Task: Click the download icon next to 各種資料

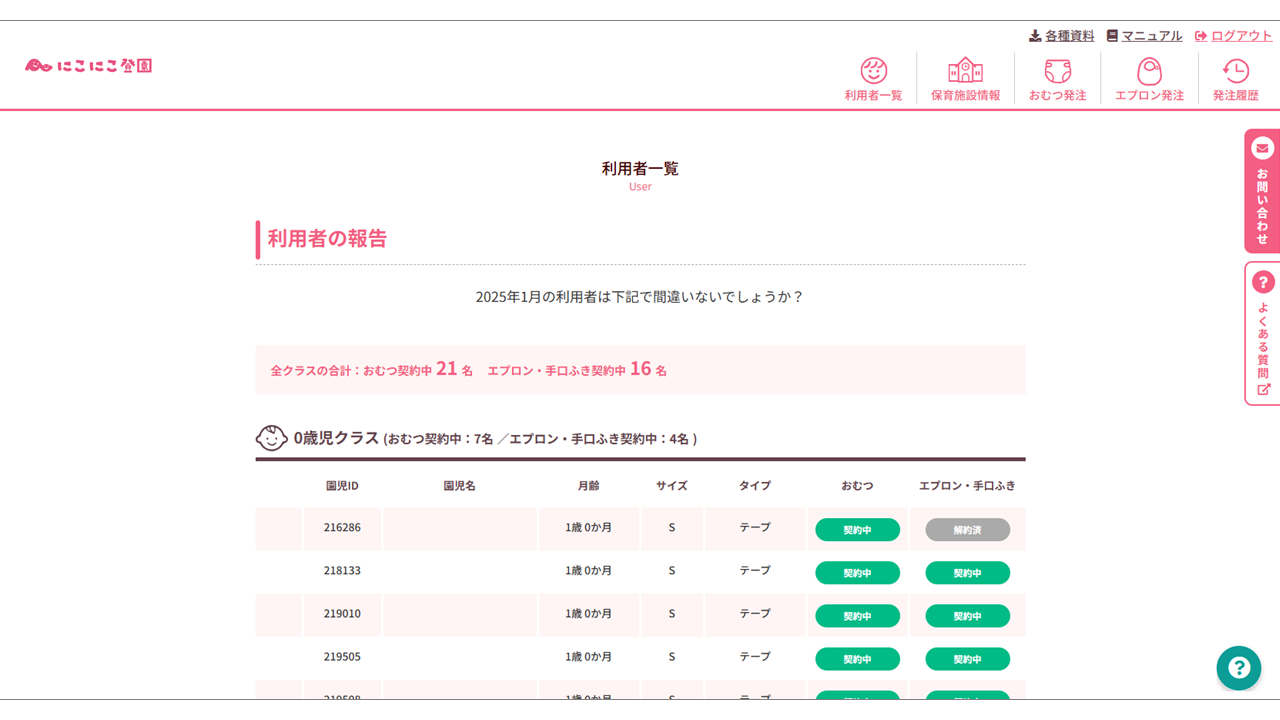Action: tap(1034, 36)
